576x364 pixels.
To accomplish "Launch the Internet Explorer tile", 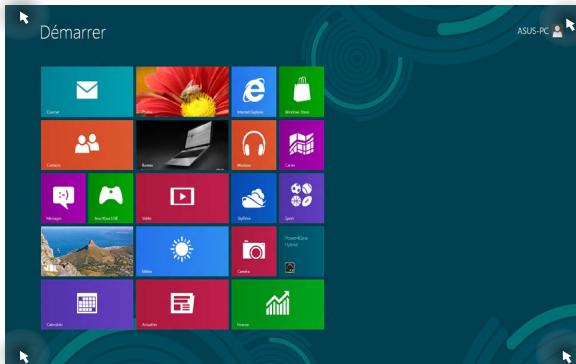I will click(x=254, y=91).
